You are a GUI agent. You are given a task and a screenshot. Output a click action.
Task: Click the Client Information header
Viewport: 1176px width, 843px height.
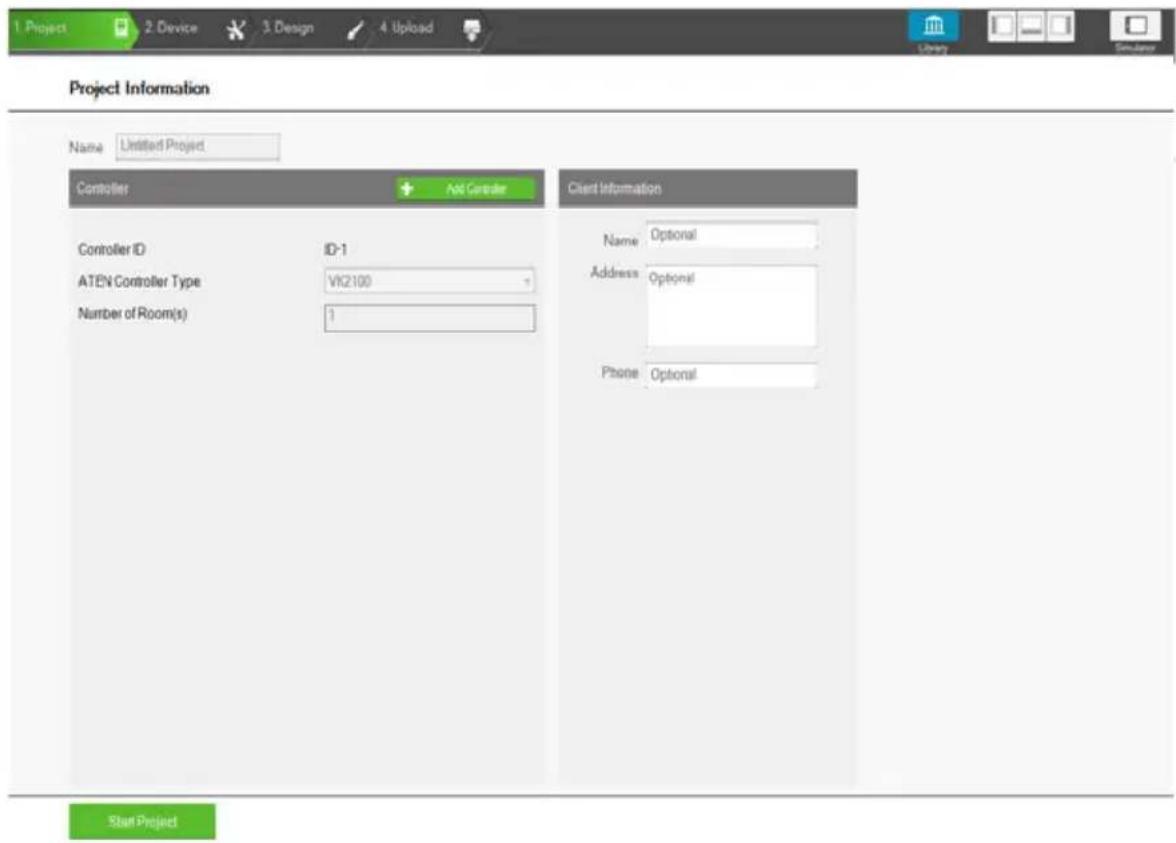pyautogui.click(x=708, y=188)
